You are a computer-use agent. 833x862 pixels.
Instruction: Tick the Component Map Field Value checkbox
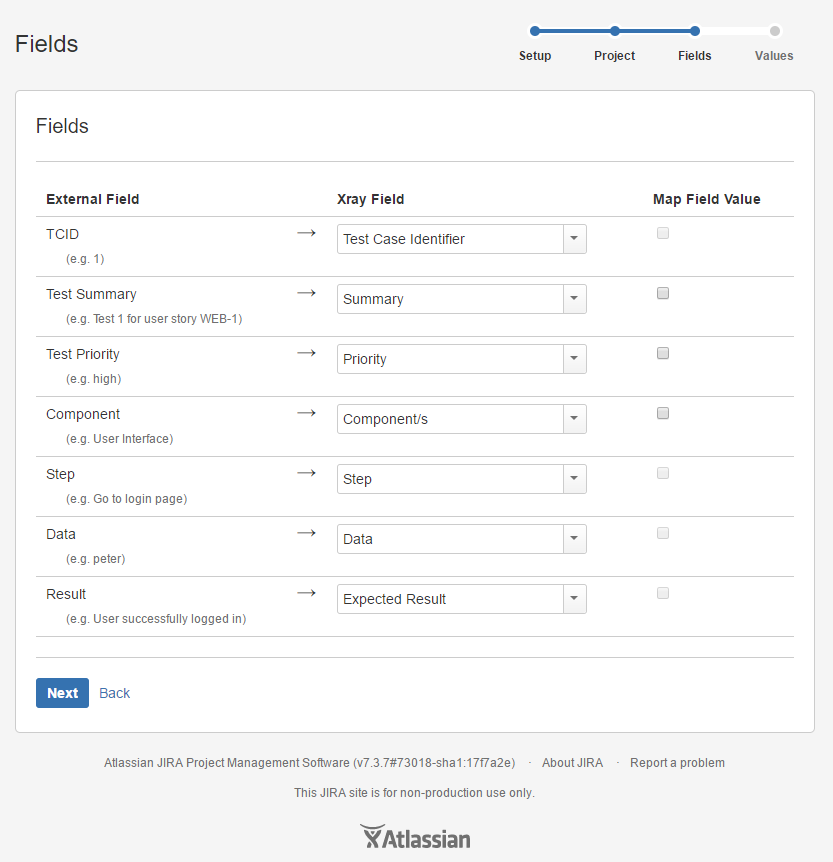[663, 413]
